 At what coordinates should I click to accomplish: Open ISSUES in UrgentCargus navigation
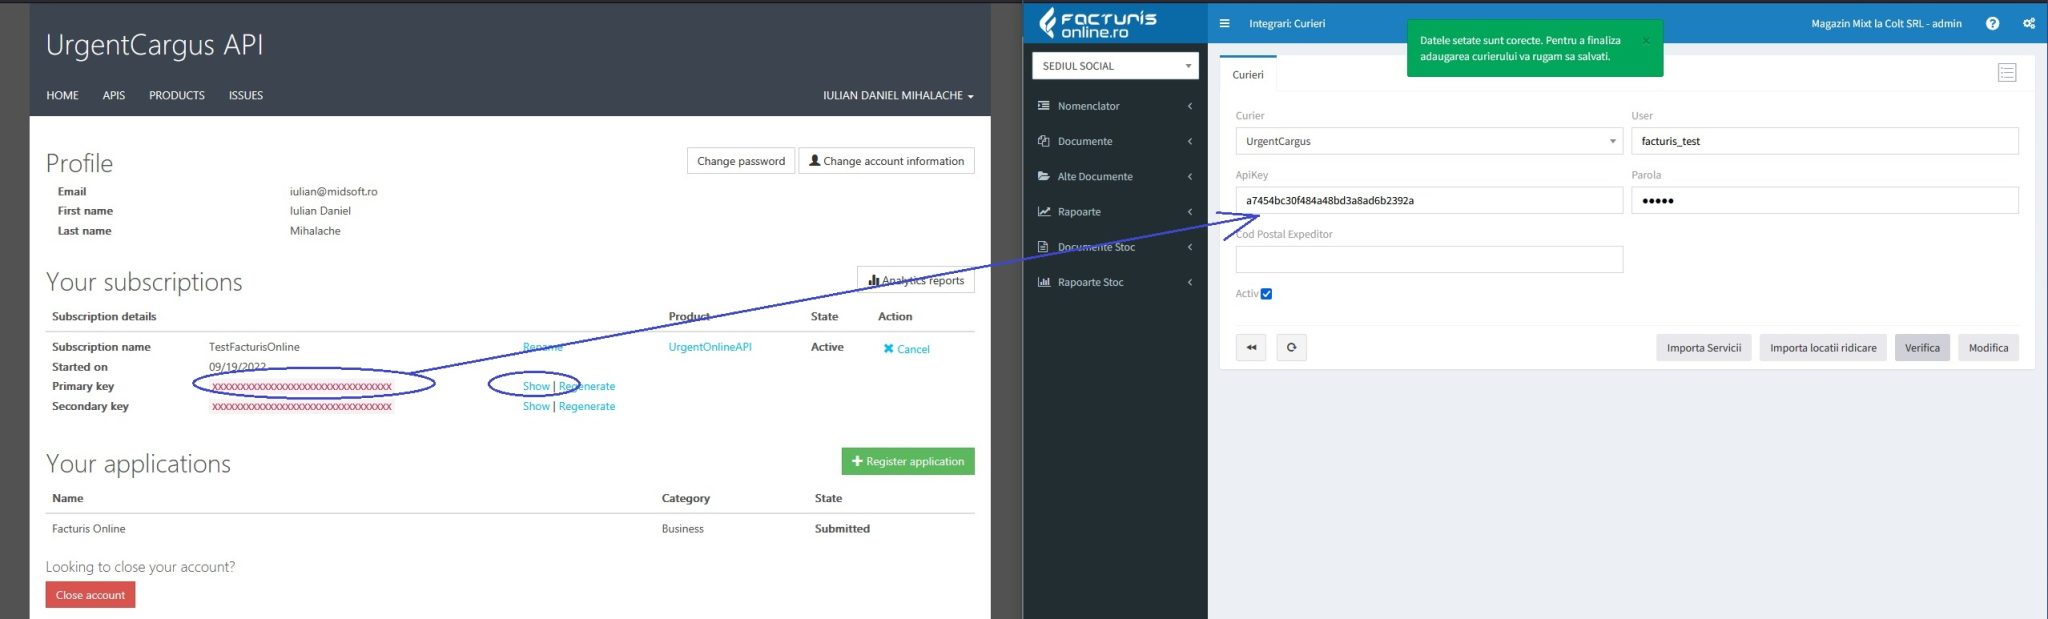pyautogui.click(x=246, y=96)
